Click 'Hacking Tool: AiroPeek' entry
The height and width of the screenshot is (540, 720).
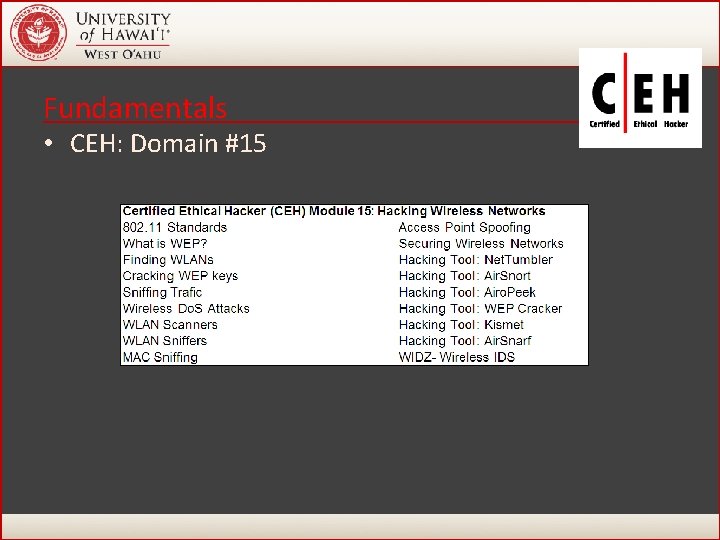[467, 292]
